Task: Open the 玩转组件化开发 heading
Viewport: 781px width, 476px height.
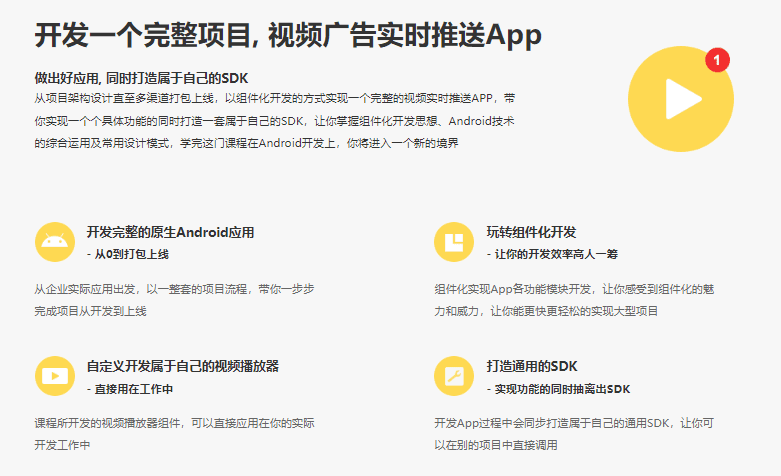Action: tap(531, 232)
